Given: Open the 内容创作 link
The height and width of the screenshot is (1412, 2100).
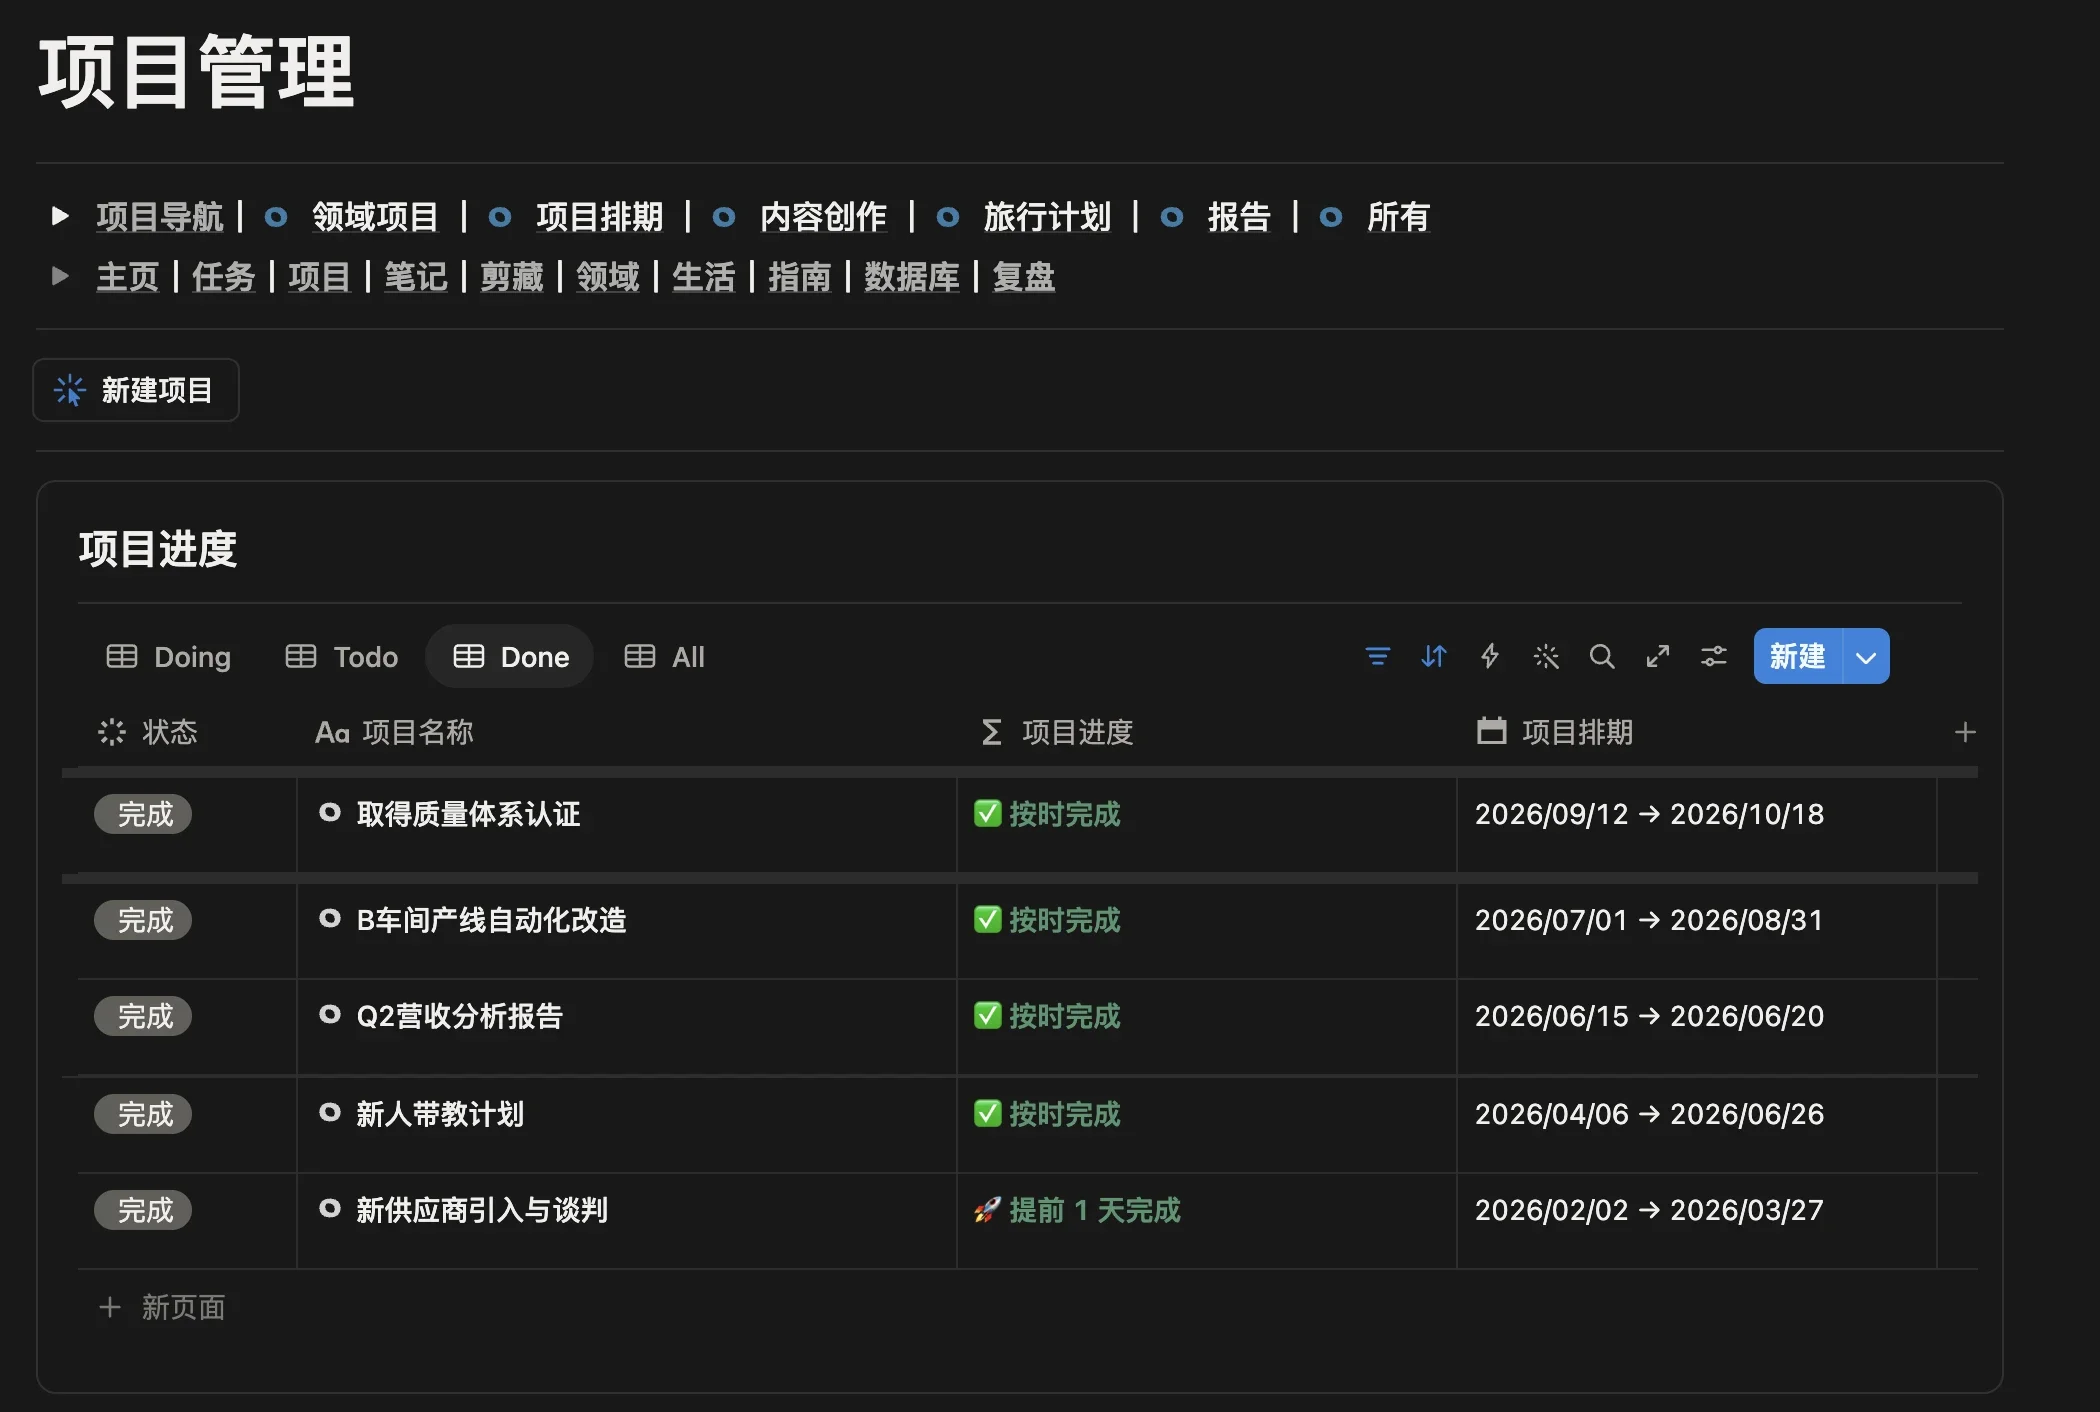Looking at the screenshot, I should click(x=823, y=216).
